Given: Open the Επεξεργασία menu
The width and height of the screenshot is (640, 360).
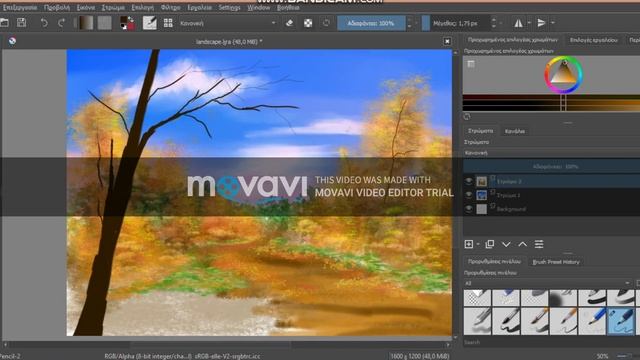Looking at the screenshot, I should pyautogui.click(x=20, y=7).
